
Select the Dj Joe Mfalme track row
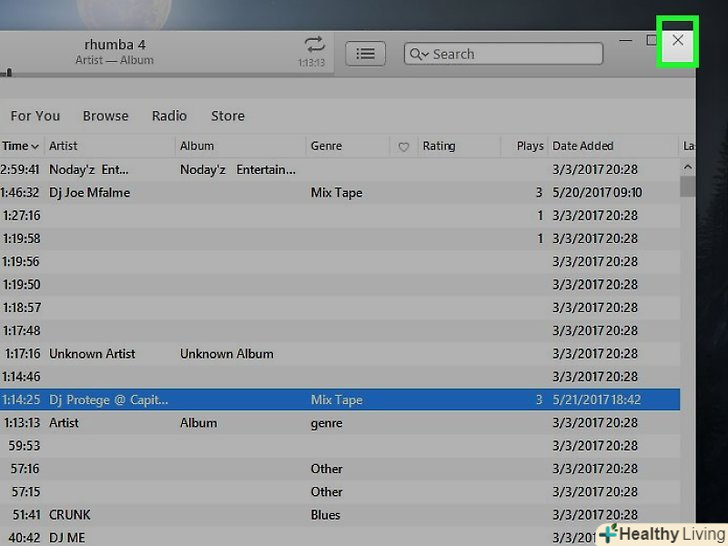coord(300,192)
